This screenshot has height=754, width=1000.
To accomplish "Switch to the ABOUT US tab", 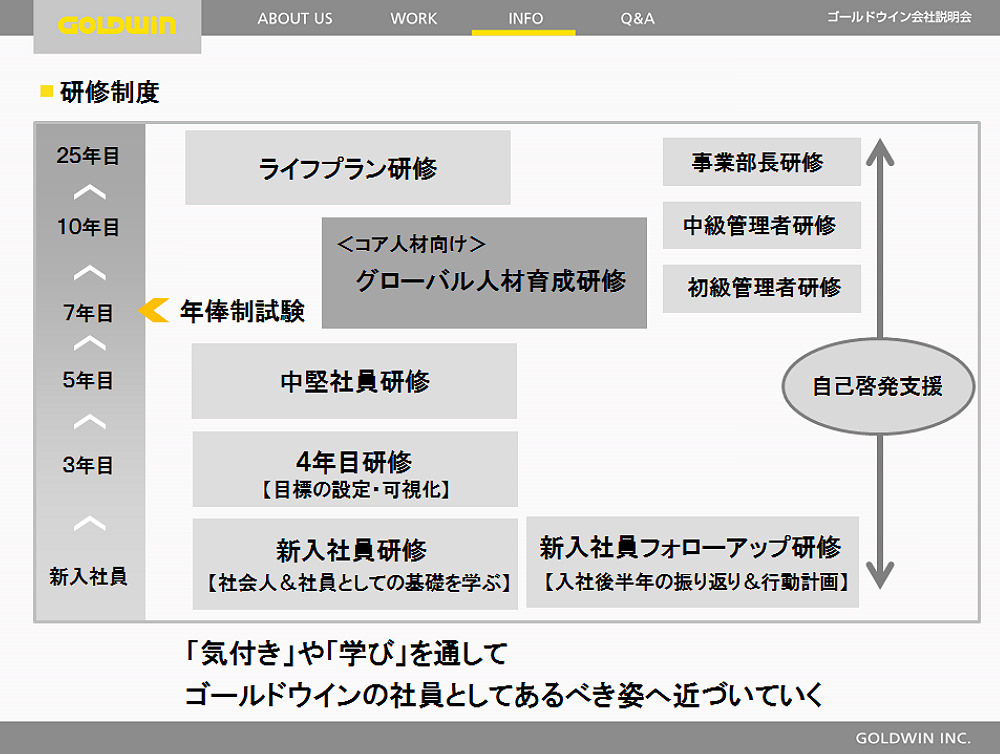I will click(296, 18).
